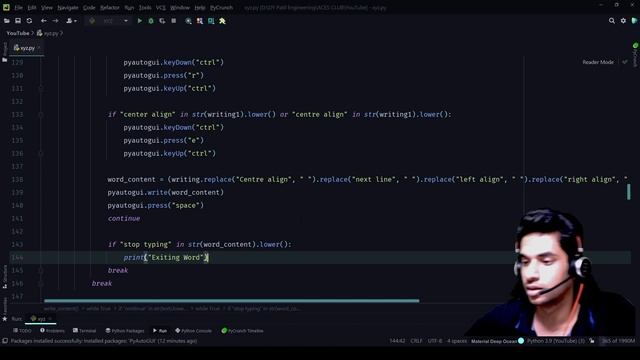Navigate forward with the right arrow icon
Viewport: 640px width, 360px height.
[55, 21]
